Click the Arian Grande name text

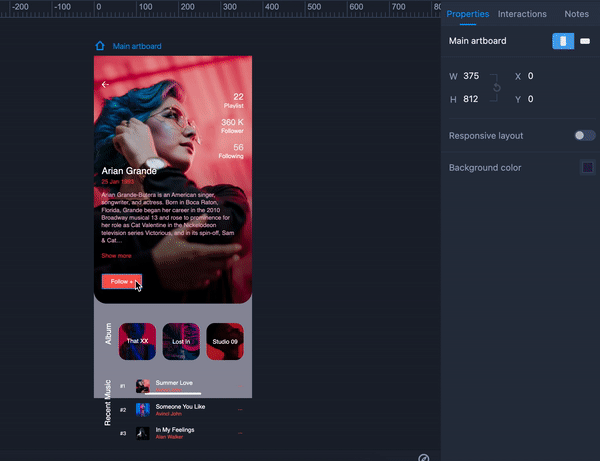[x=129, y=171]
